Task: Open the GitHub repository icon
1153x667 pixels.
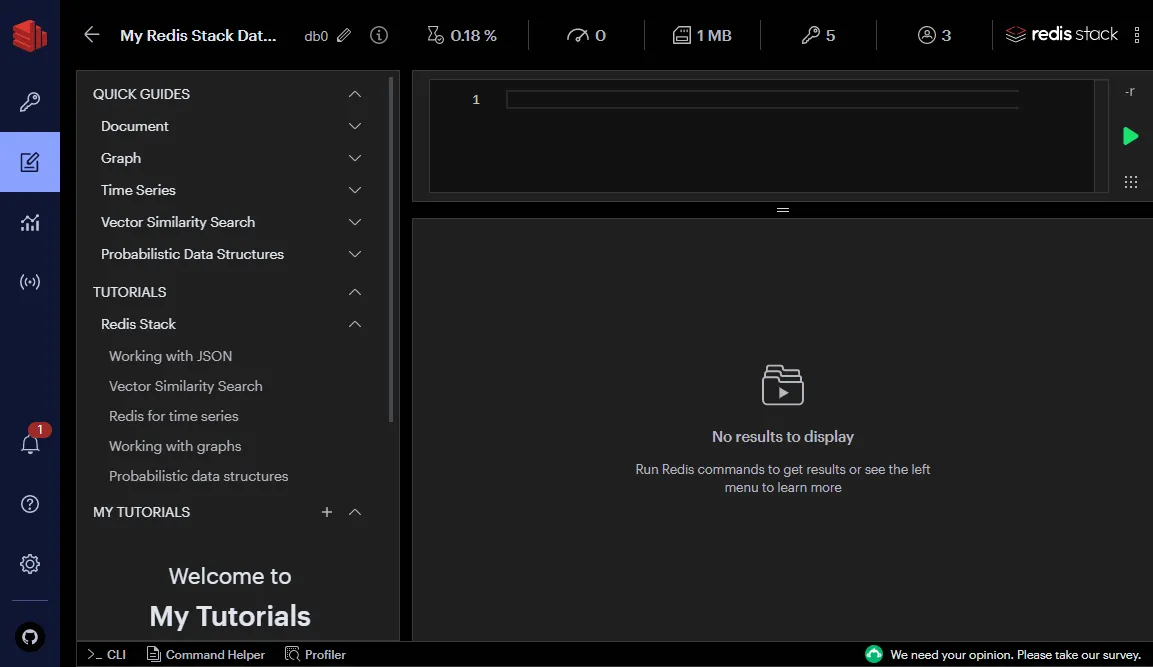Action: [30, 636]
